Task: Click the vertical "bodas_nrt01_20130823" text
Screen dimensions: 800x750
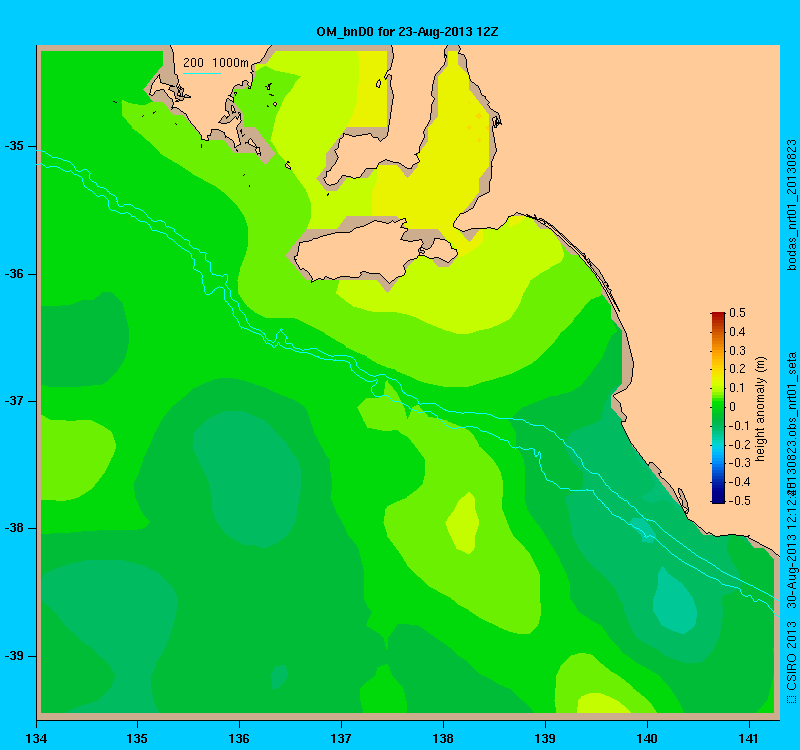Action: tap(791, 205)
